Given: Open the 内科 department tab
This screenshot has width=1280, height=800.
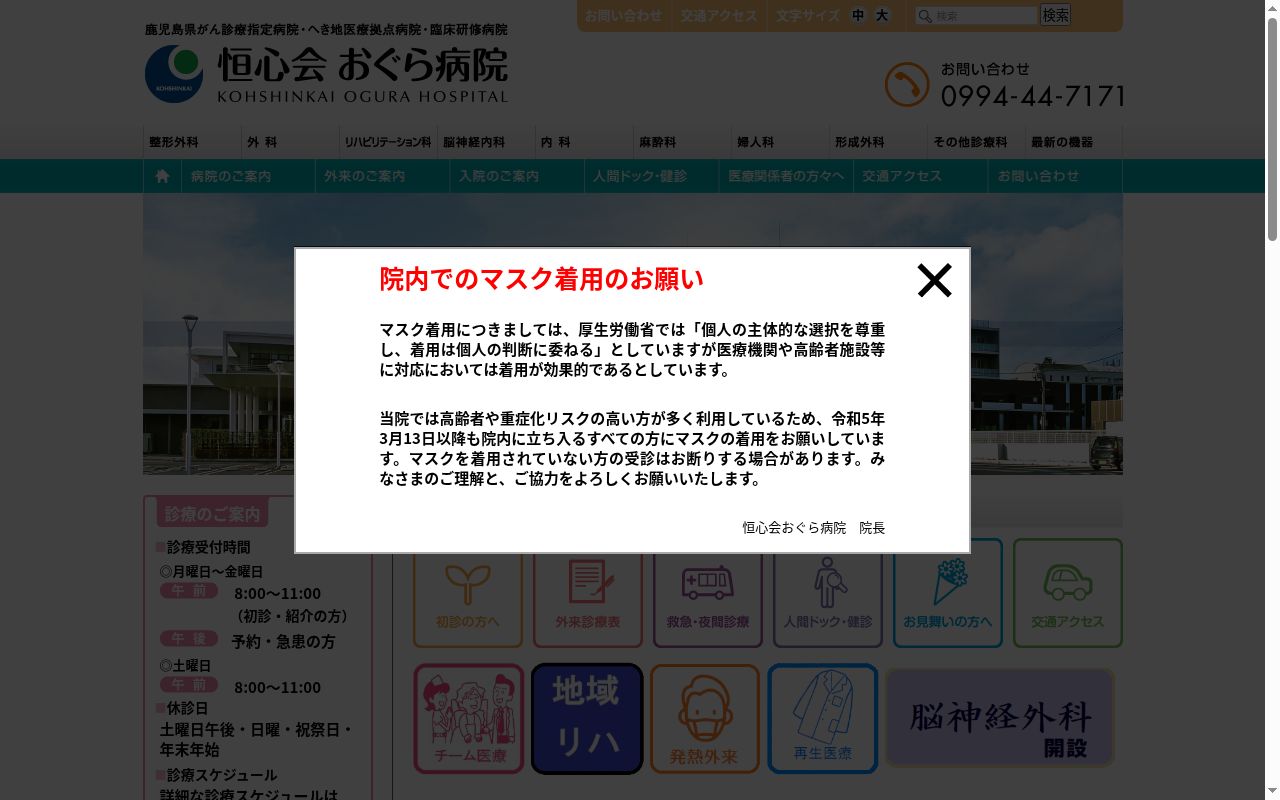Looking at the screenshot, I should (584, 142).
